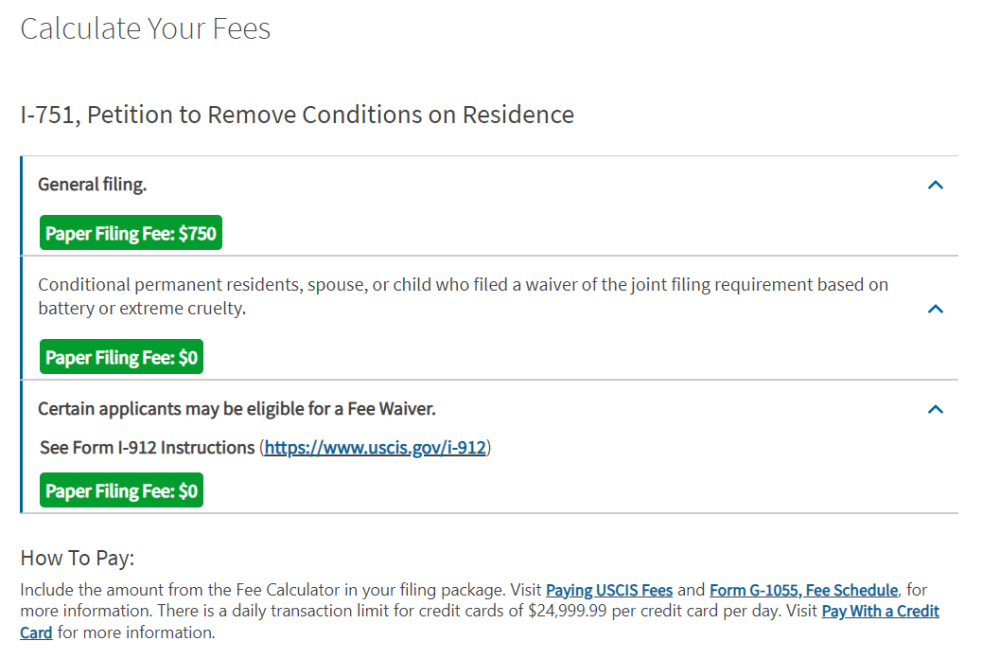This screenshot has width=1000, height=659.
Task: Click the $24,999.99 daily limit text
Action: tap(568, 611)
